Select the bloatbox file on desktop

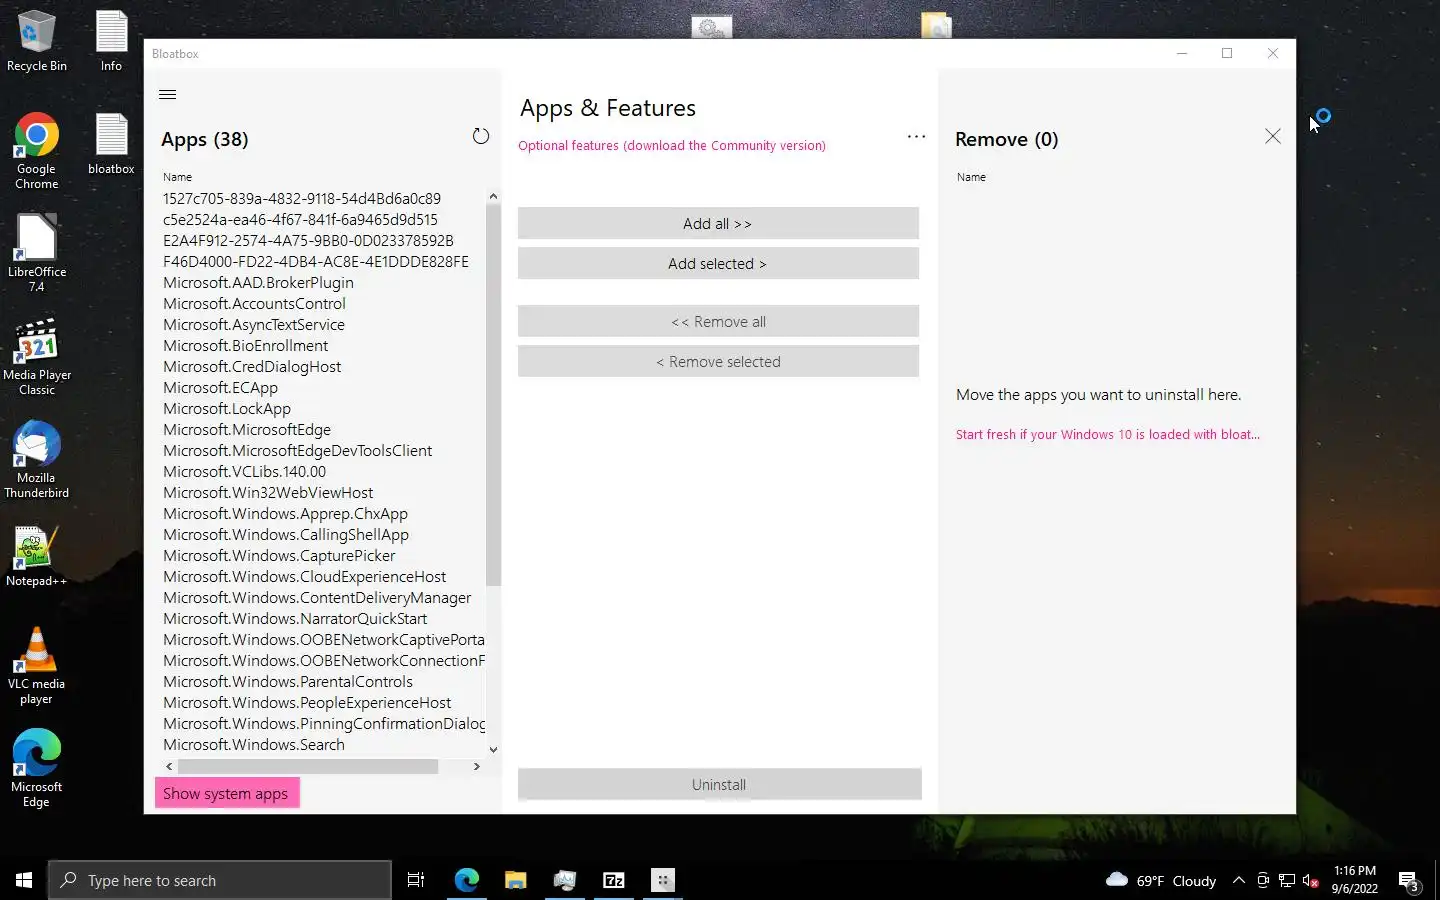111,144
